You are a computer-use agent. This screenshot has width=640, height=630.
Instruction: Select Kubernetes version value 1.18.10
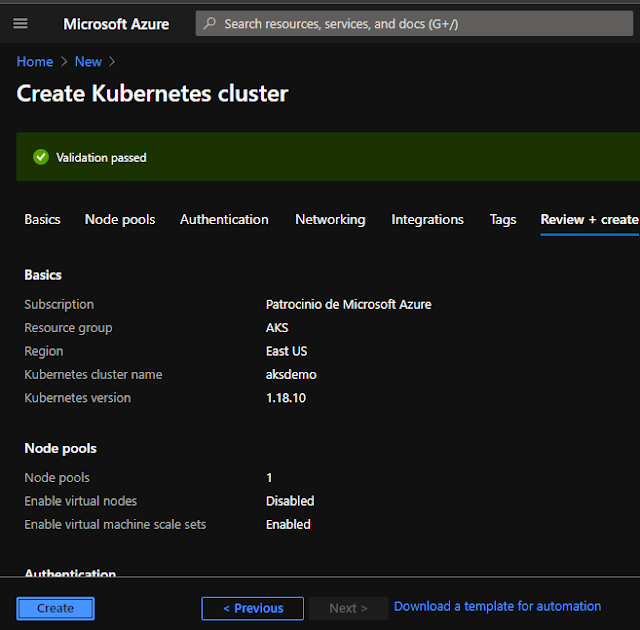(x=286, y=398)
